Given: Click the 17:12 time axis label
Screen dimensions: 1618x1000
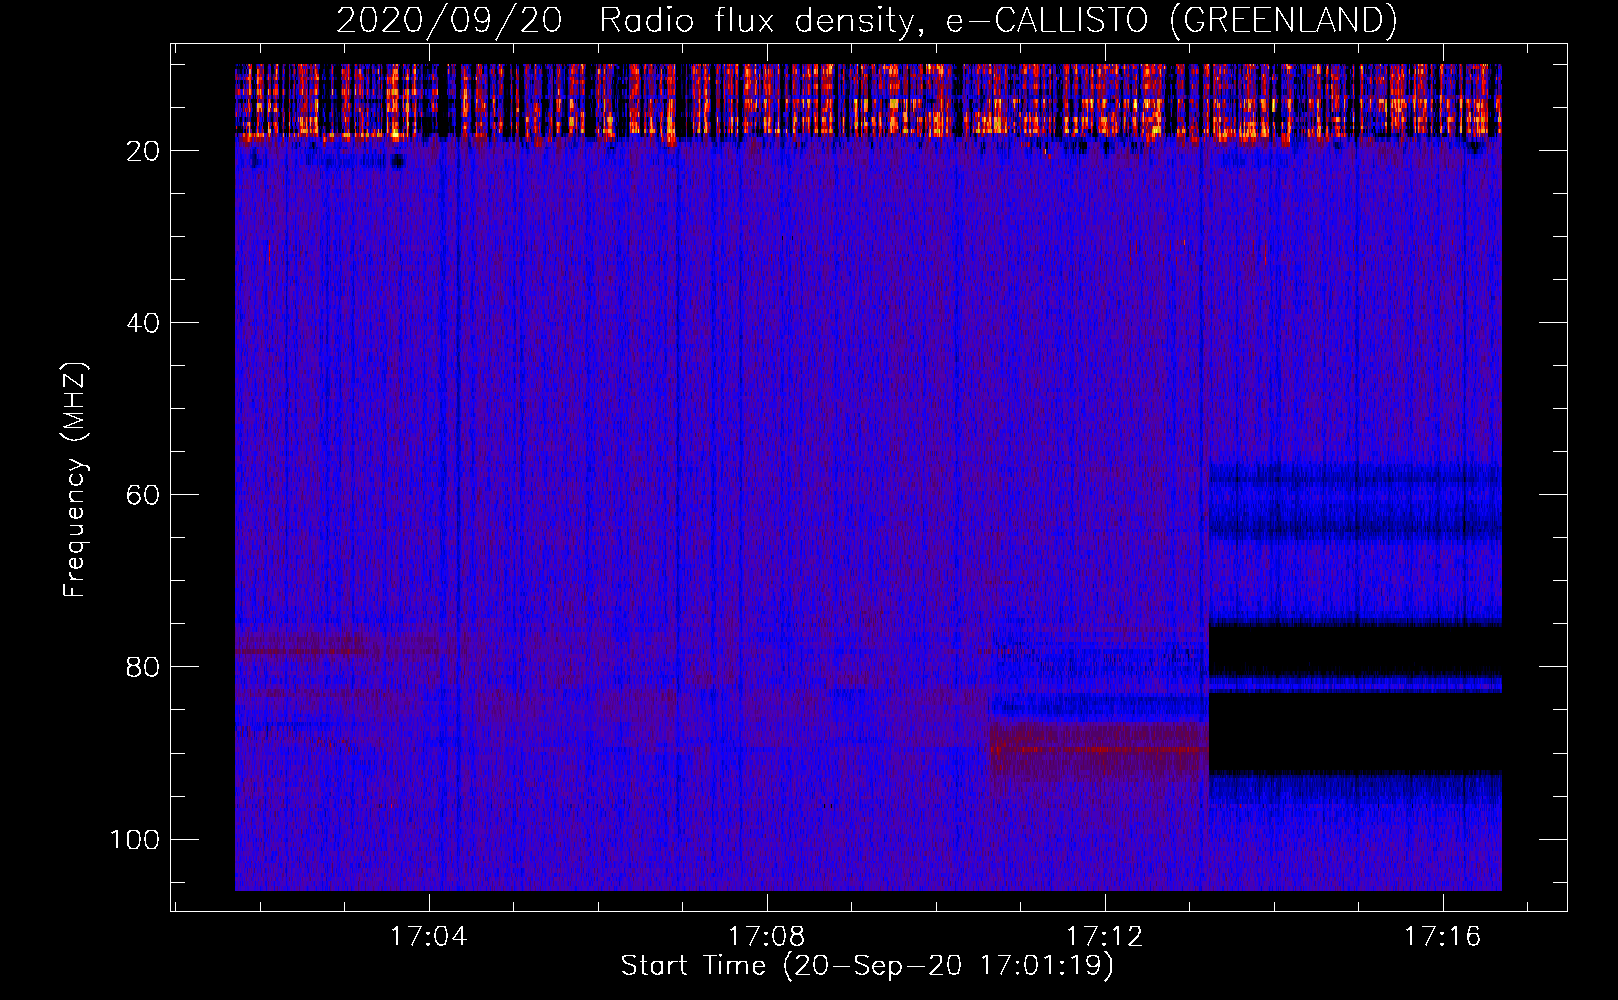Looking at the screenshot, I should (1105, 937).
